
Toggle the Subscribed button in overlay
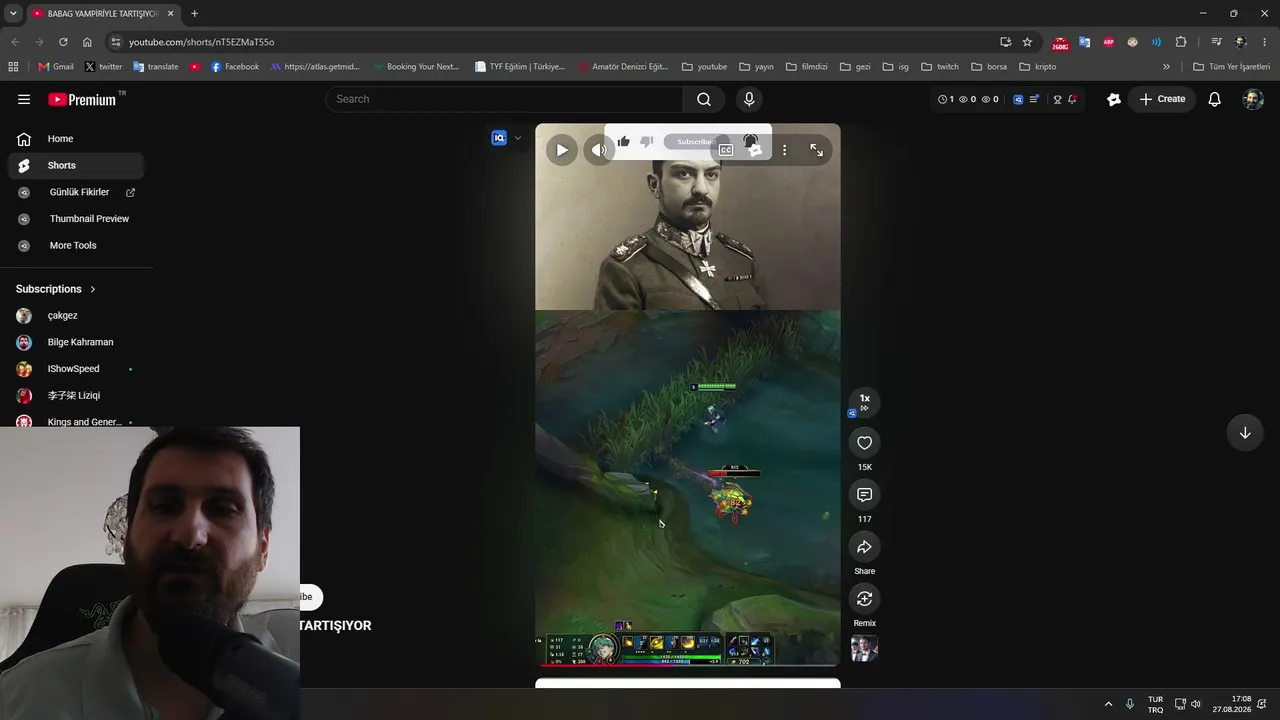pyautogui.click(x=694, y=142)
